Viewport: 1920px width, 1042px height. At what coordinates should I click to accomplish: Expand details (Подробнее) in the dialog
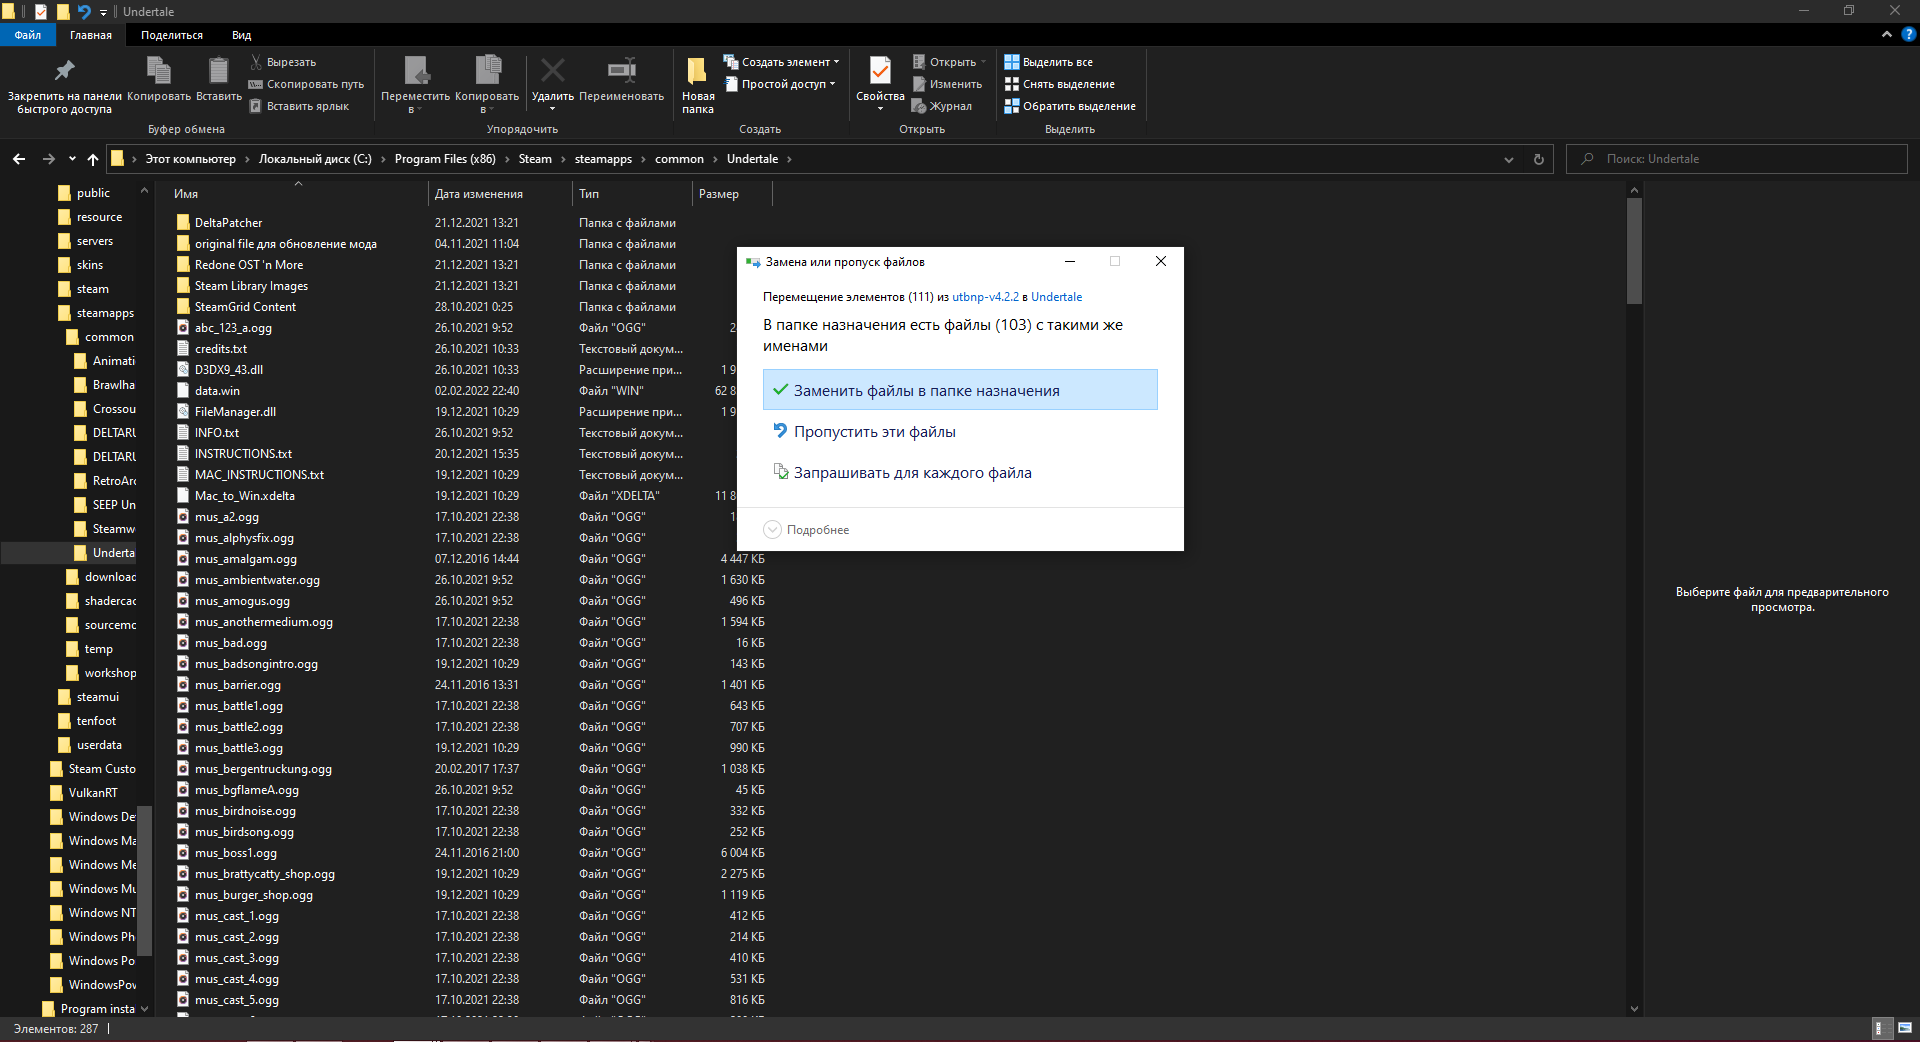(807, 530)
